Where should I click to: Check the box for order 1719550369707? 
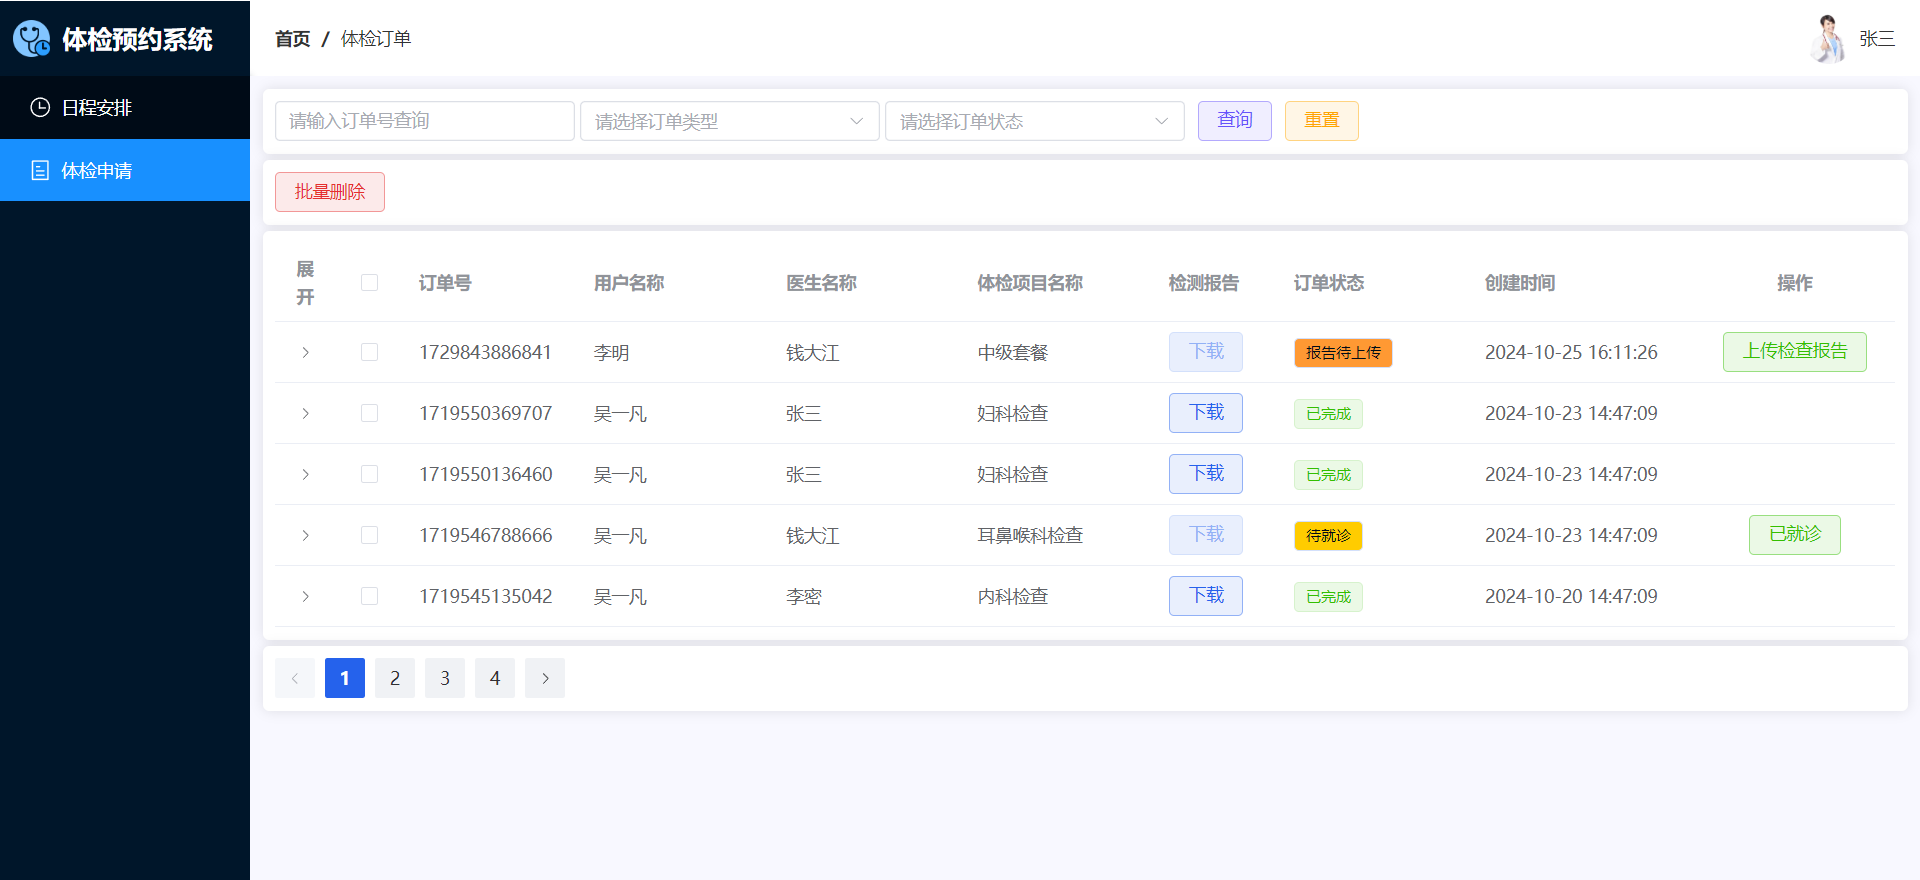pos(369,413)
